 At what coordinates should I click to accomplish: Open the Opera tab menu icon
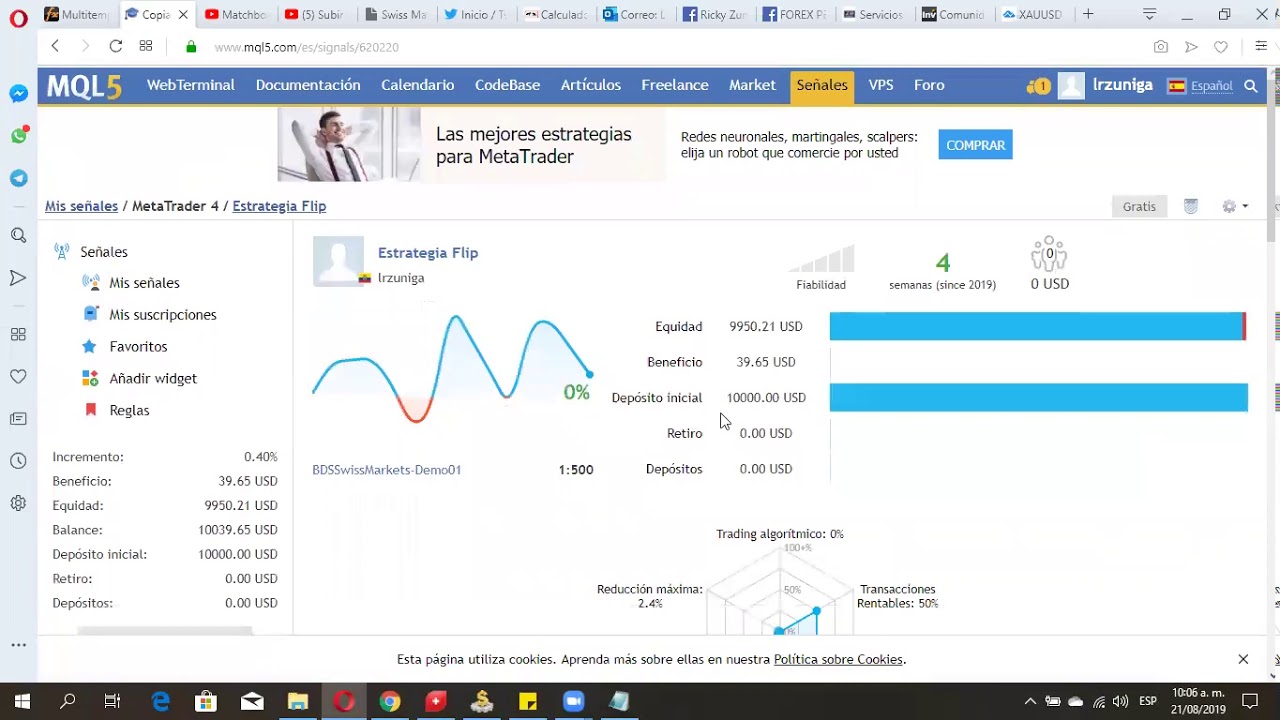click(x=1150, y=14)
